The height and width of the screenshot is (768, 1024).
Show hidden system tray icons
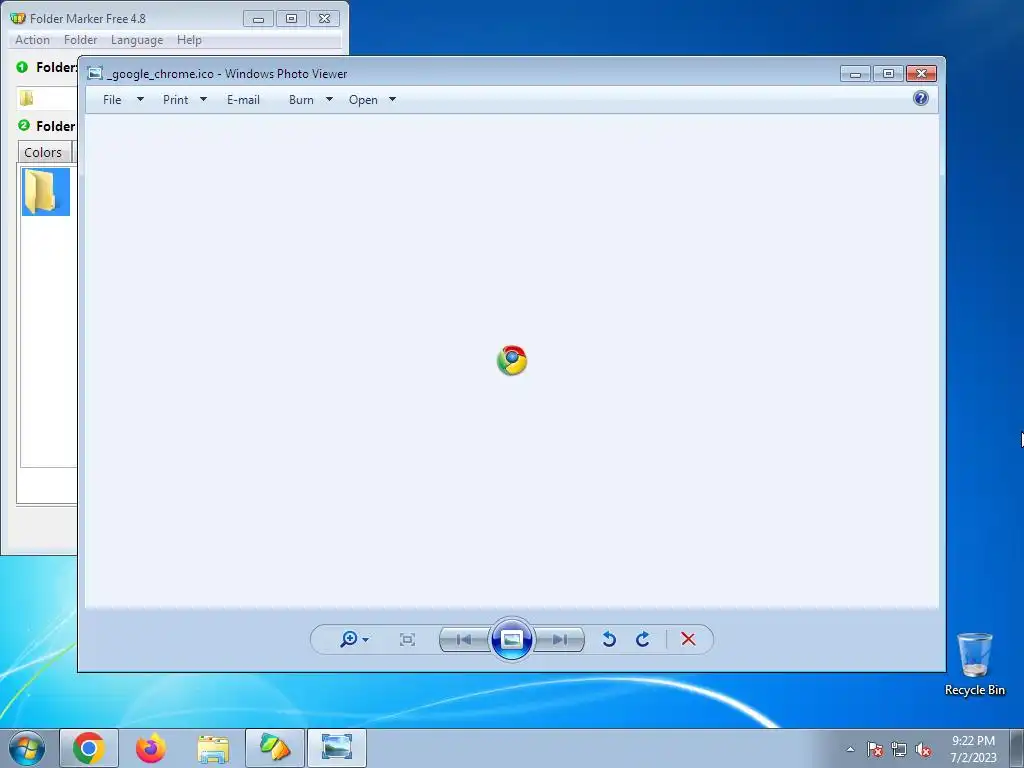850,749
